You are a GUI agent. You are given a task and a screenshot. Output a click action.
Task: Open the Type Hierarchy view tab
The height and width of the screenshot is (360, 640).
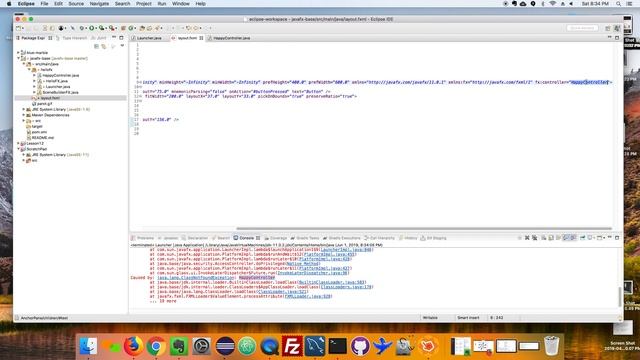[72, 38]
